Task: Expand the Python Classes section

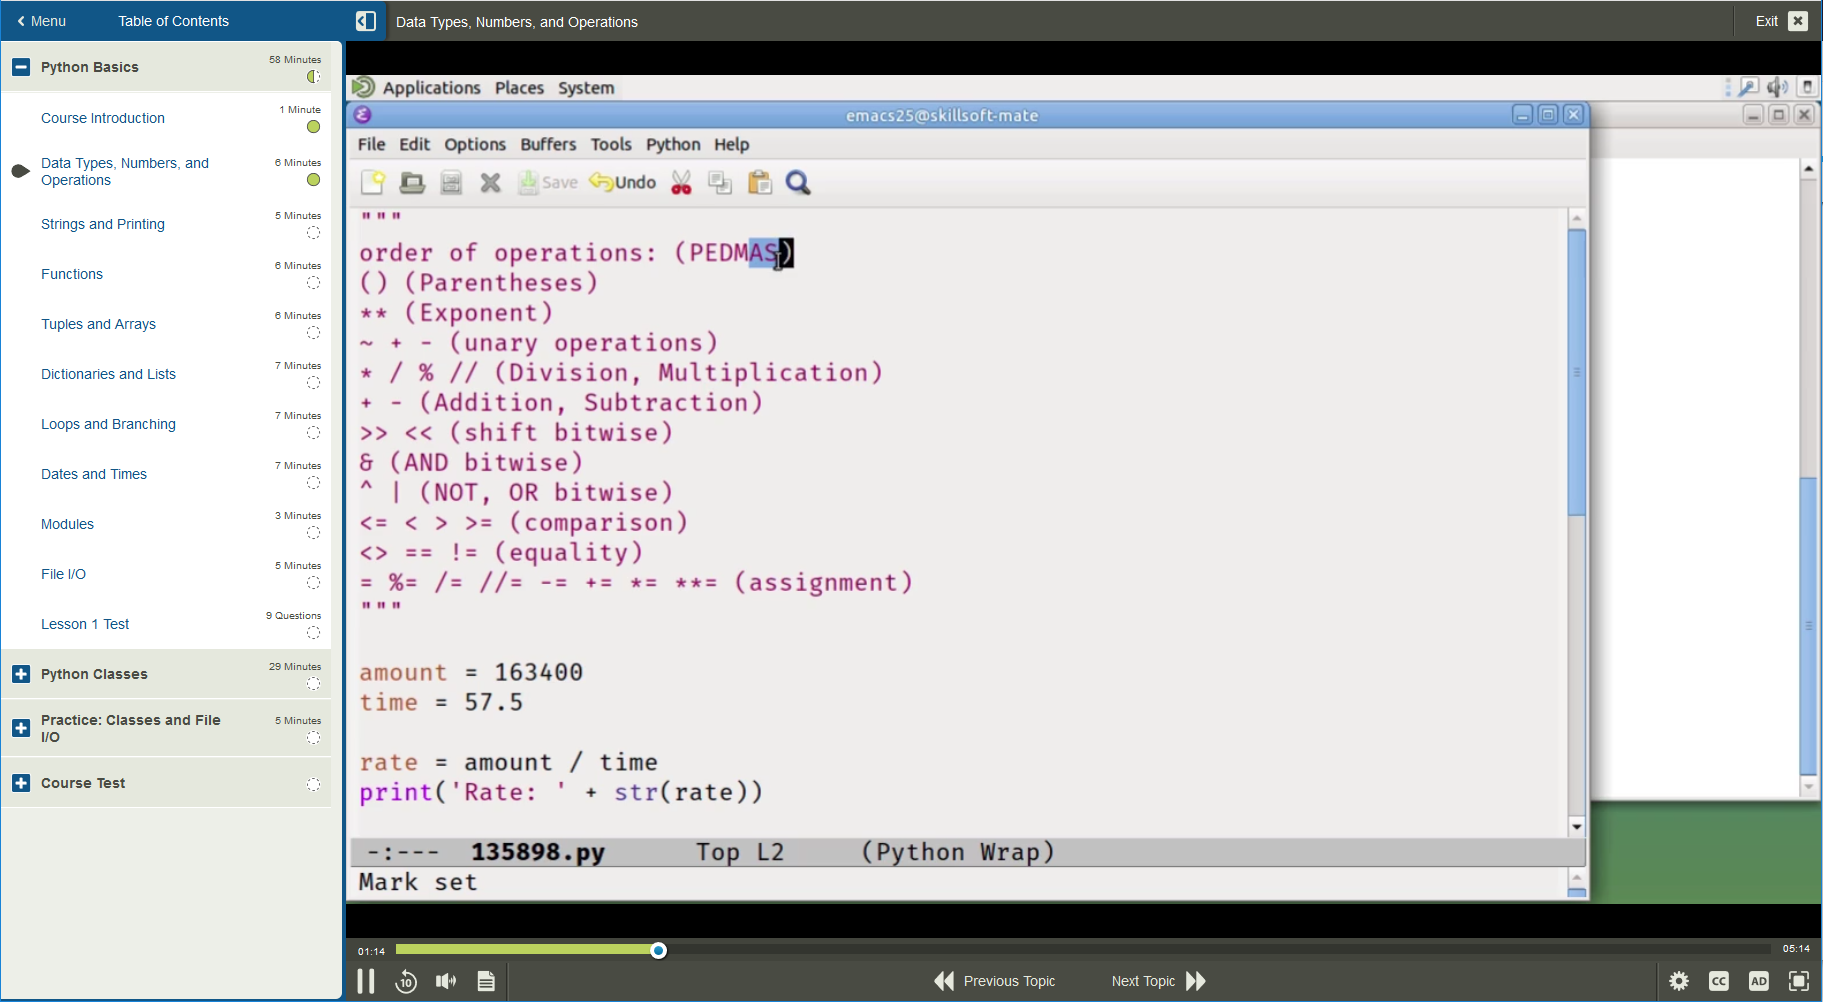Action: point(21,674)
